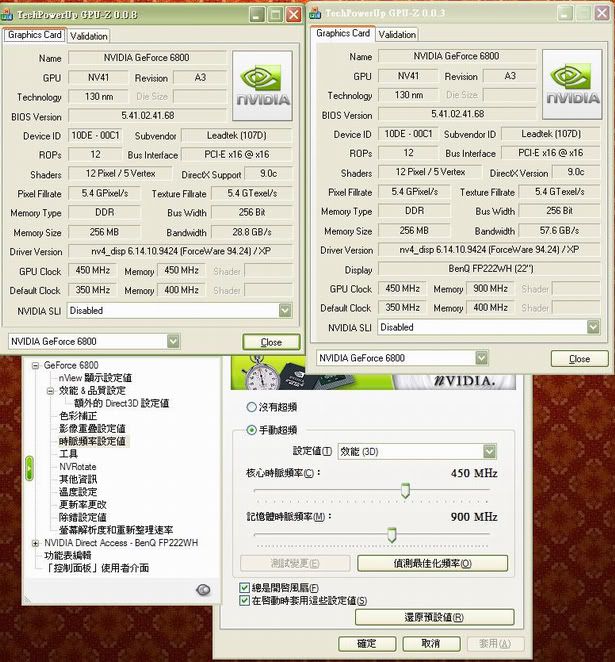
Task: Click left GPU-Z title bar app icon
Action: (x=7, y=15)
